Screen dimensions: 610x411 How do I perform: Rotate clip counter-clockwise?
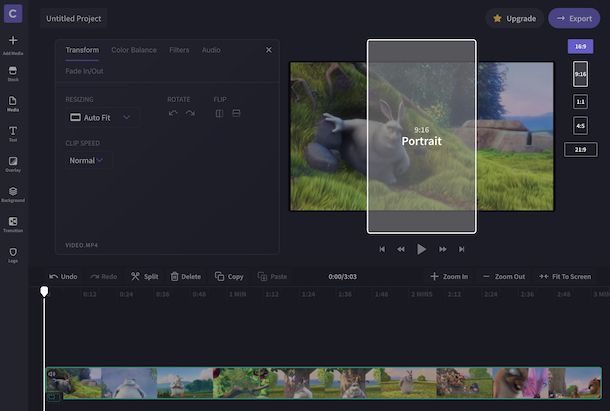click(173, 113)
